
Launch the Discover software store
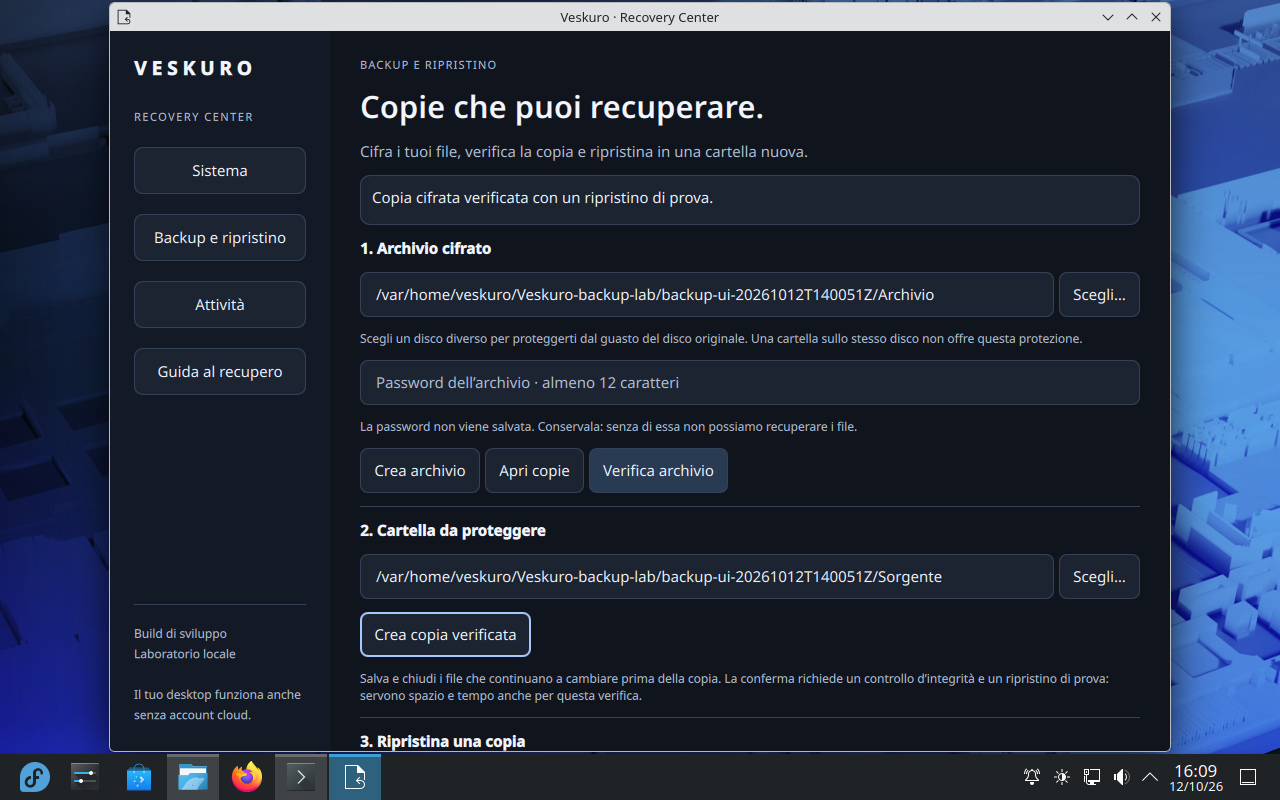click(x=139, y=777)
